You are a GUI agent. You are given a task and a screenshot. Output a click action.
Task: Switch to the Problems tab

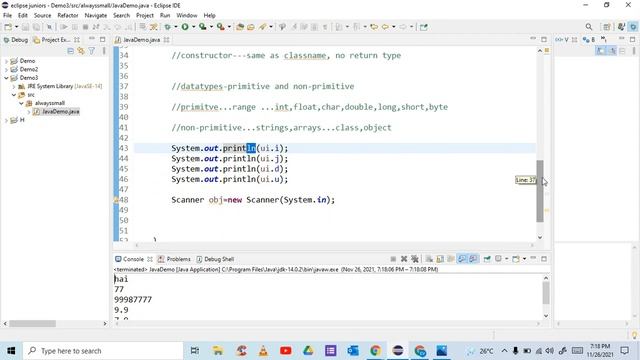[x=174, y=259]
